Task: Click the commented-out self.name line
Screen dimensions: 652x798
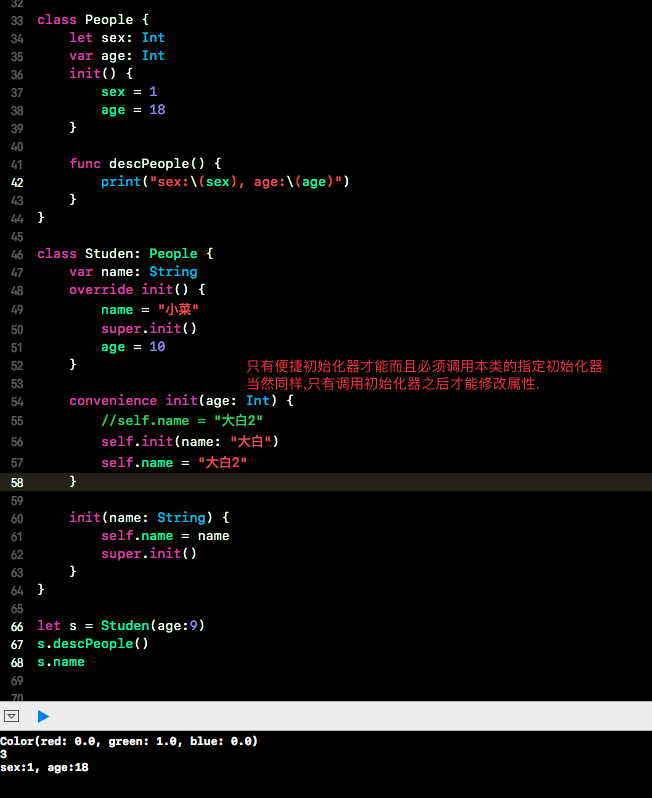Action: [181, 421]
